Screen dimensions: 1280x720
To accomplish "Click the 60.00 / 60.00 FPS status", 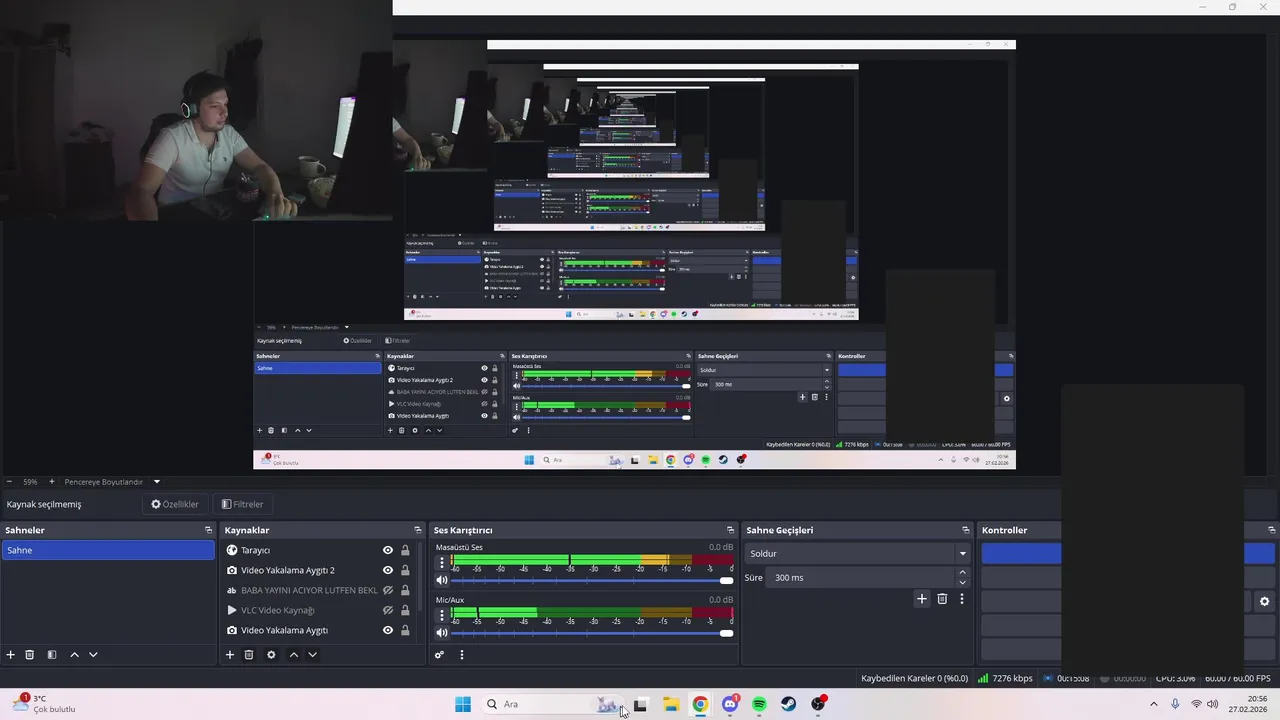I will 1237,678.
